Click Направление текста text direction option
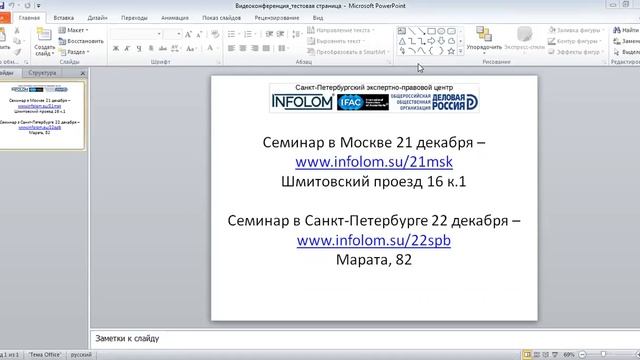The width and height of the screenshot is (640, 360). coord(341,30)
